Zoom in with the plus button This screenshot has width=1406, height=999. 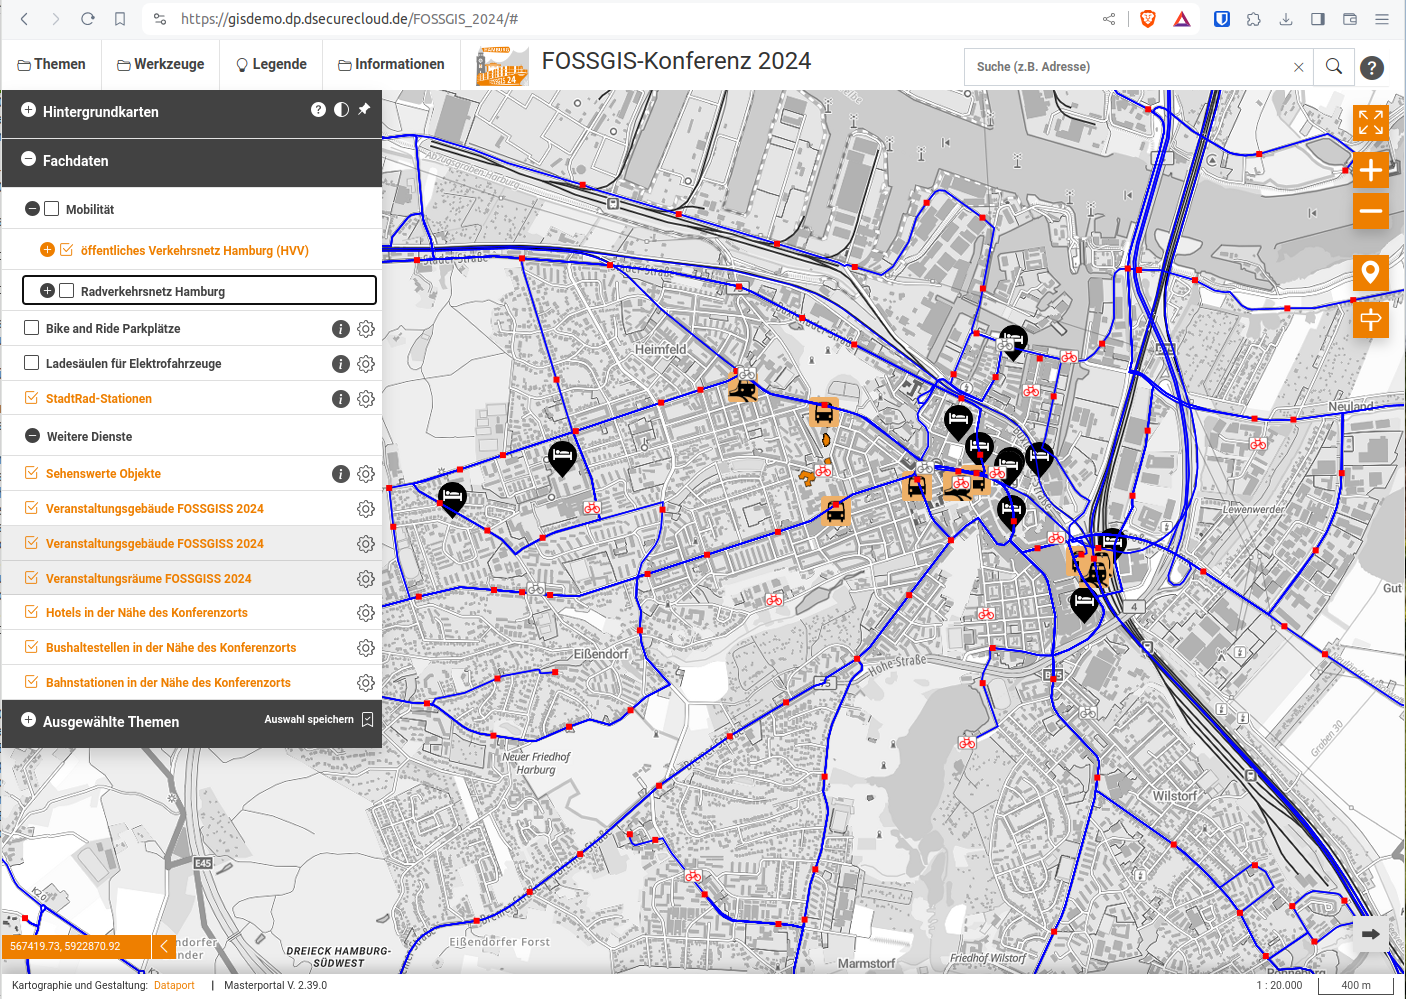[1370, 170]
